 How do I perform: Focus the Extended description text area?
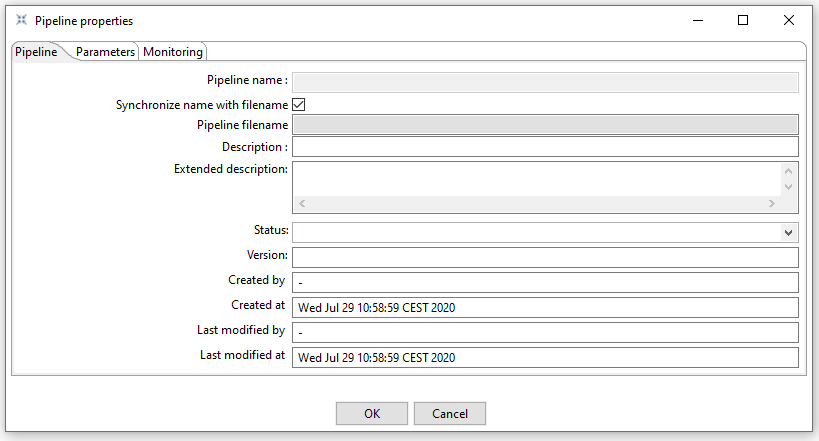[x=536, y=177]
